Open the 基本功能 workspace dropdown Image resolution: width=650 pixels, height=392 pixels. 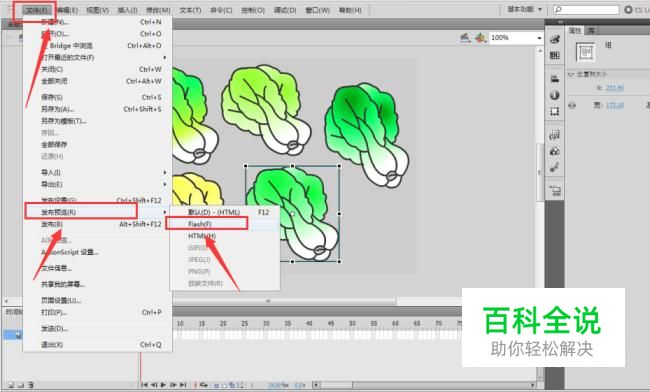point(524,9)
